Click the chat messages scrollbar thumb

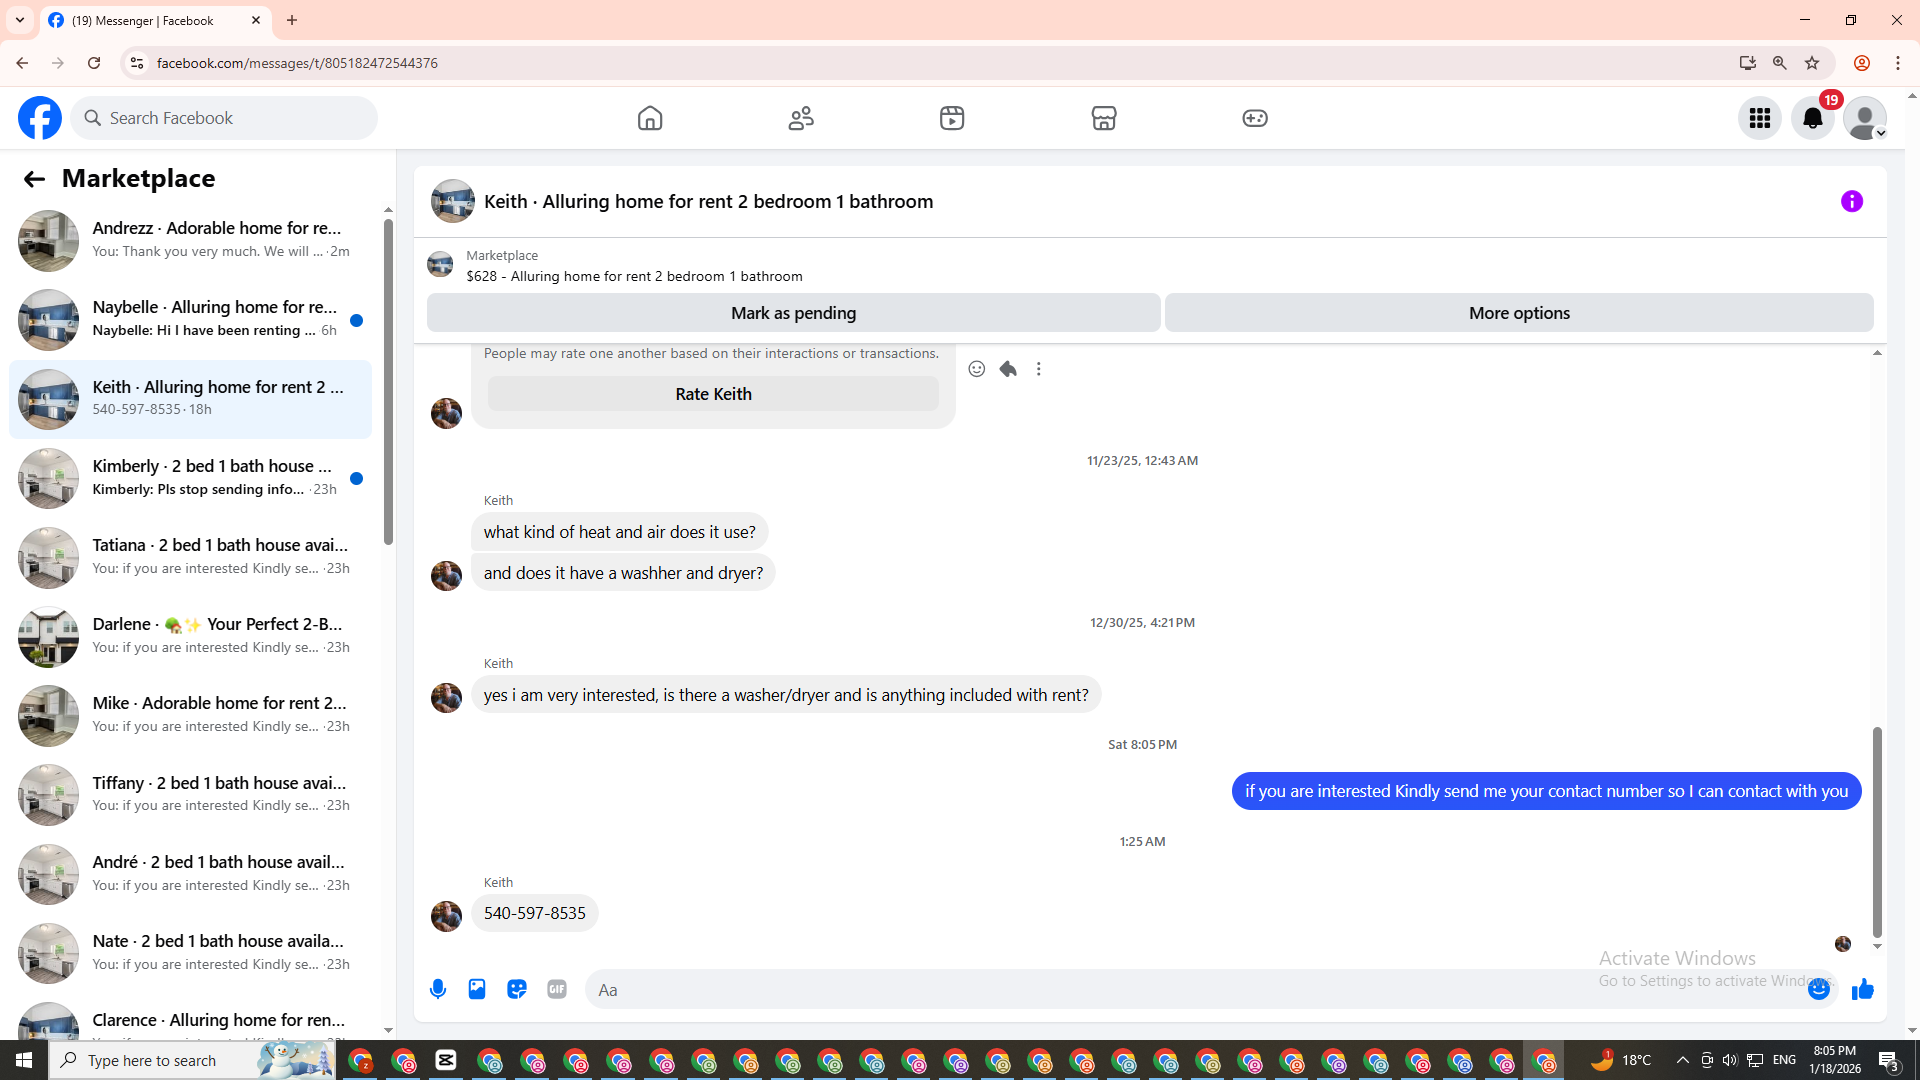[x=1877, y=830]
